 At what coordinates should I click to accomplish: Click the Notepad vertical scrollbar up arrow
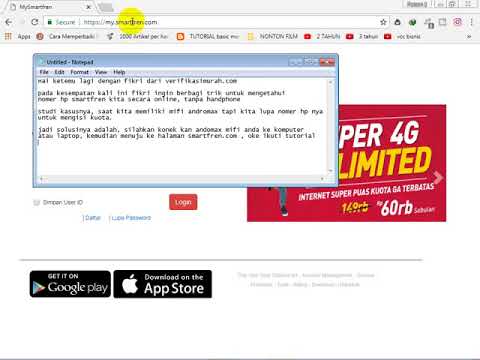pos(330,82)
